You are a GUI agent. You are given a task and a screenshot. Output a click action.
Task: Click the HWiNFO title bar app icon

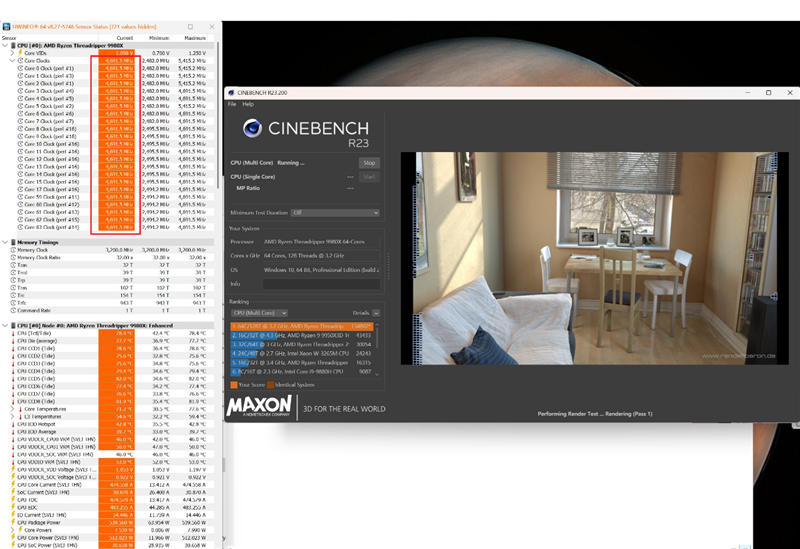(6, 27)
